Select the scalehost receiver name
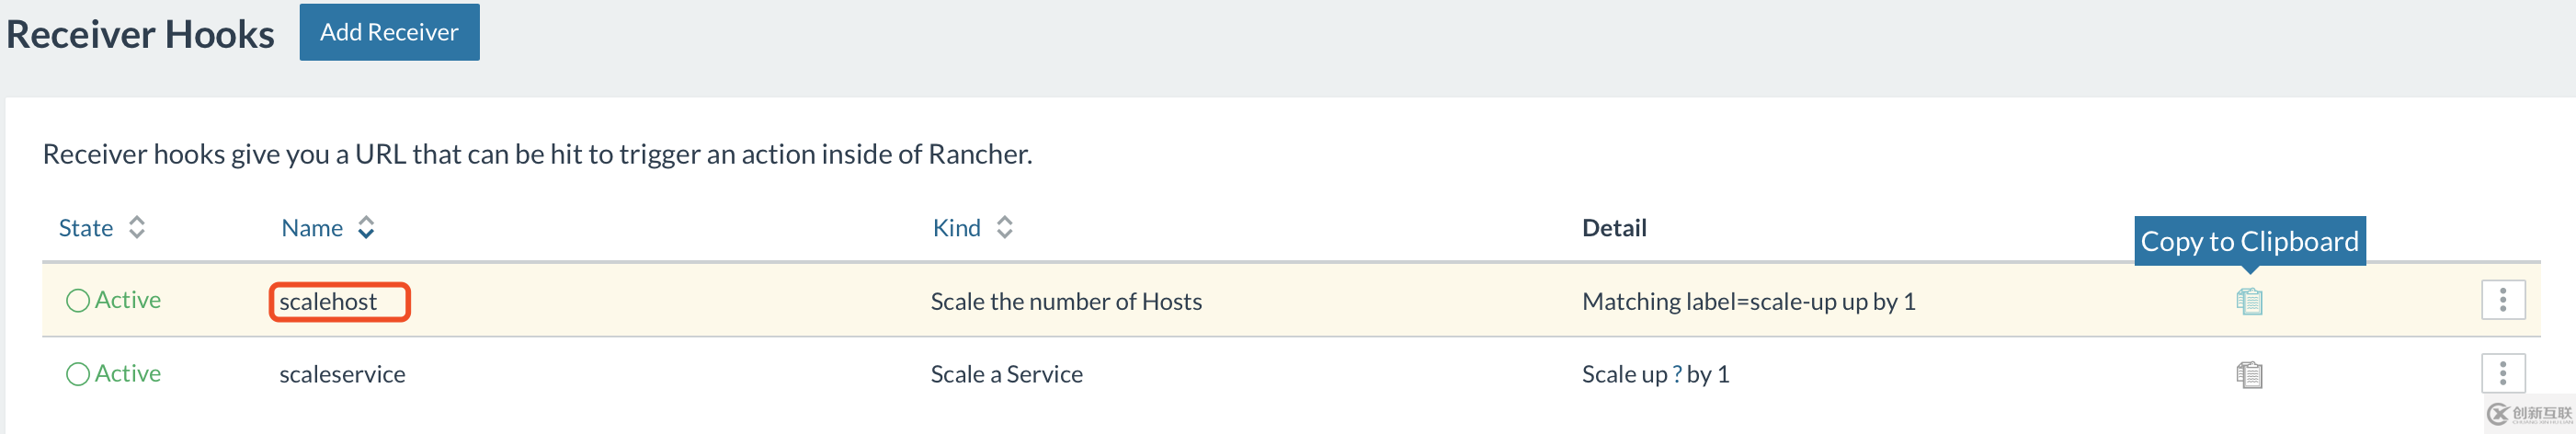This screenshot has width=2576, height=434. [x=328, y=302]
